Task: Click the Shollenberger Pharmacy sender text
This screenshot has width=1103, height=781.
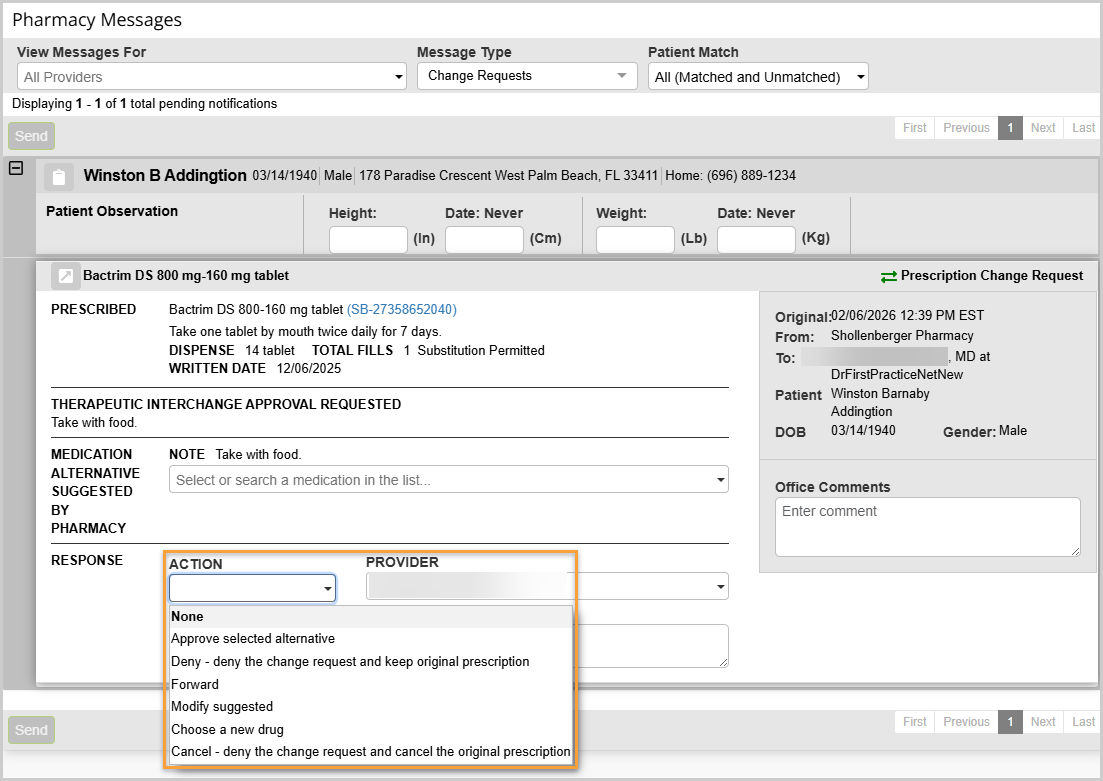Action: click(902, 336)
